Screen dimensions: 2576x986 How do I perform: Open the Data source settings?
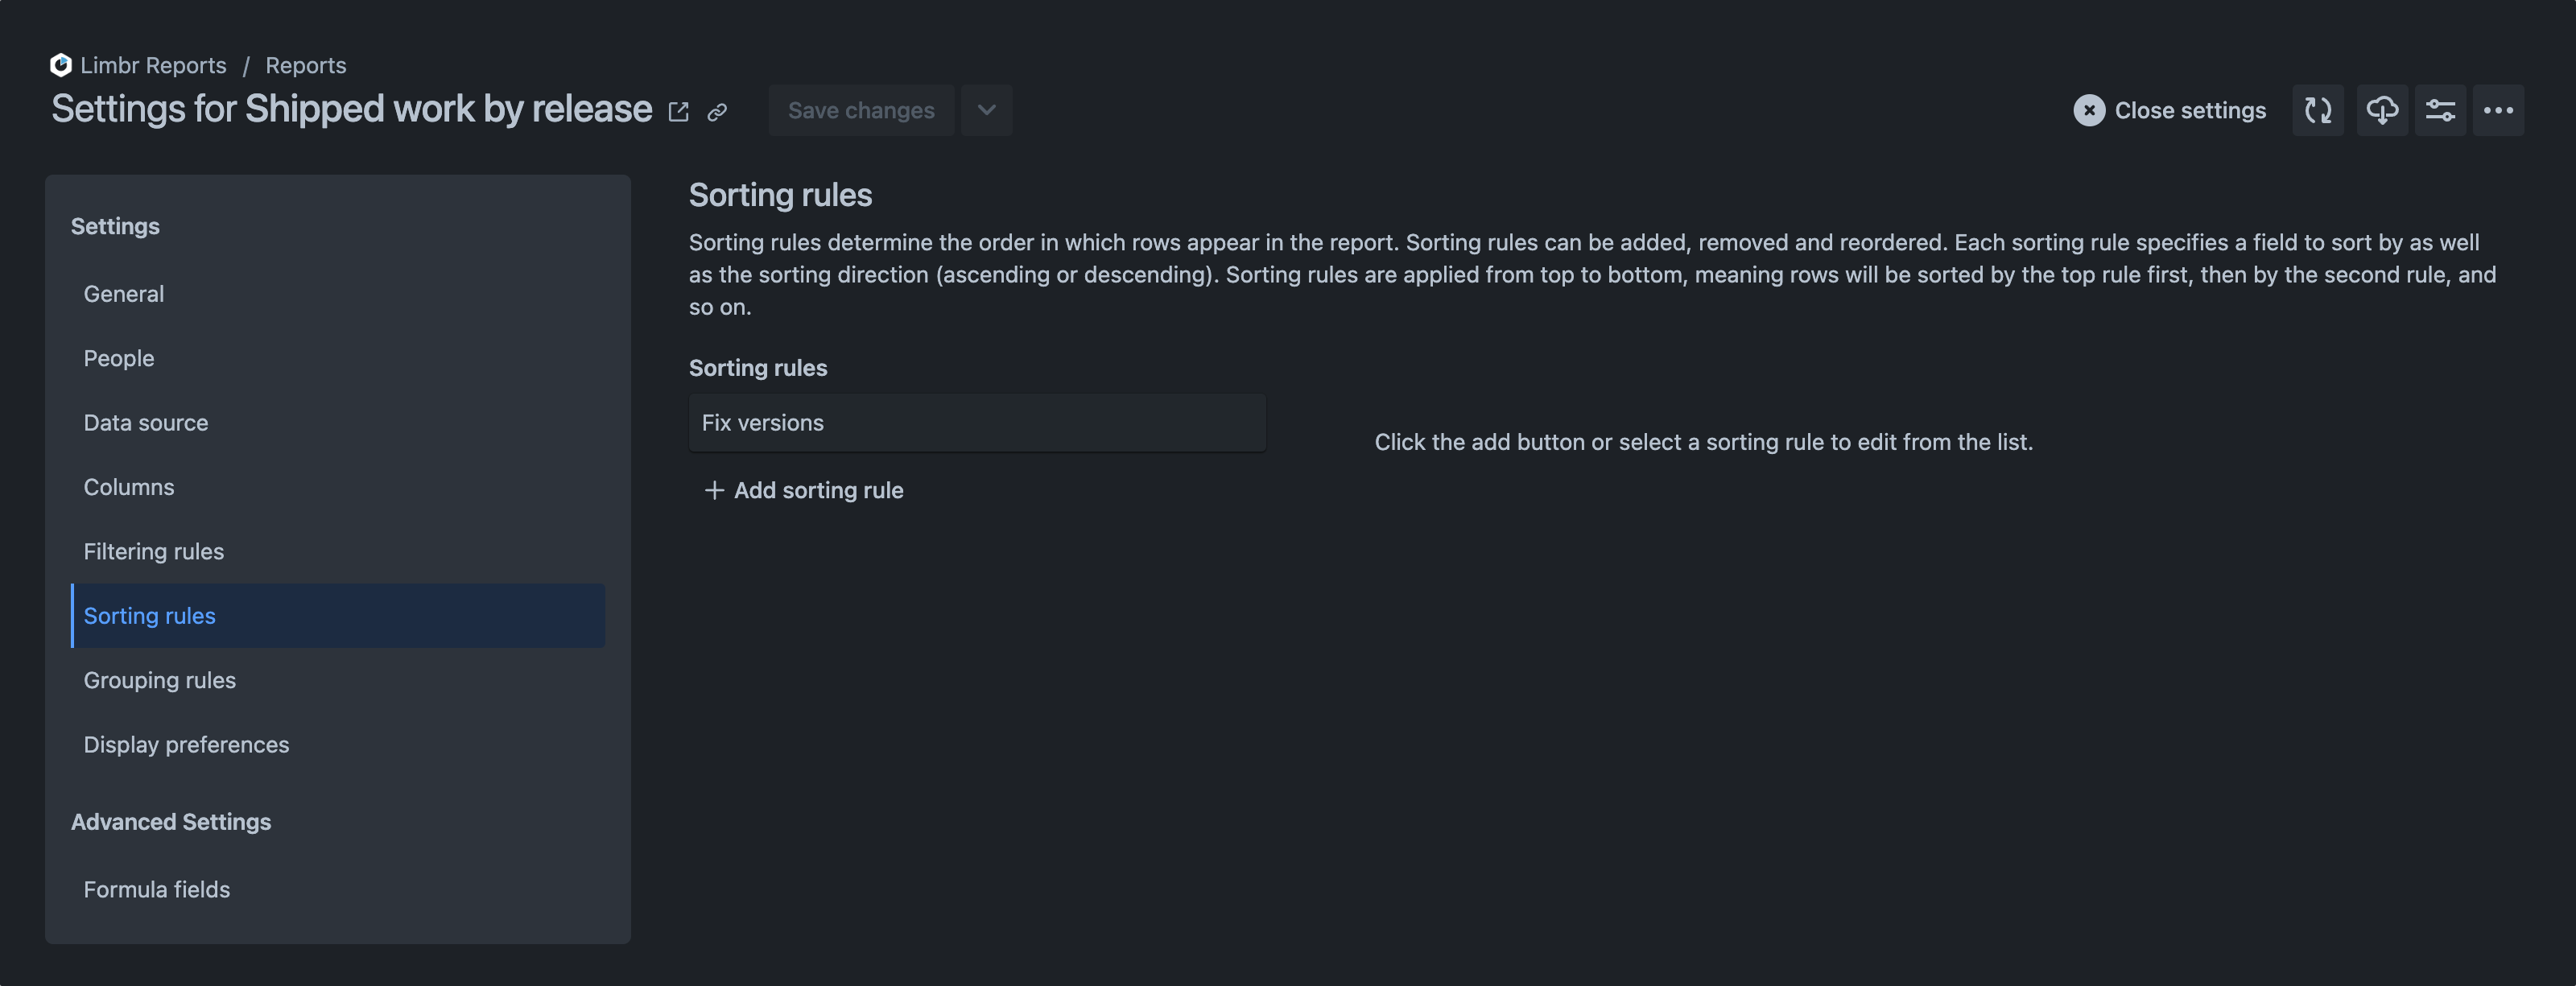coord(146,422)
